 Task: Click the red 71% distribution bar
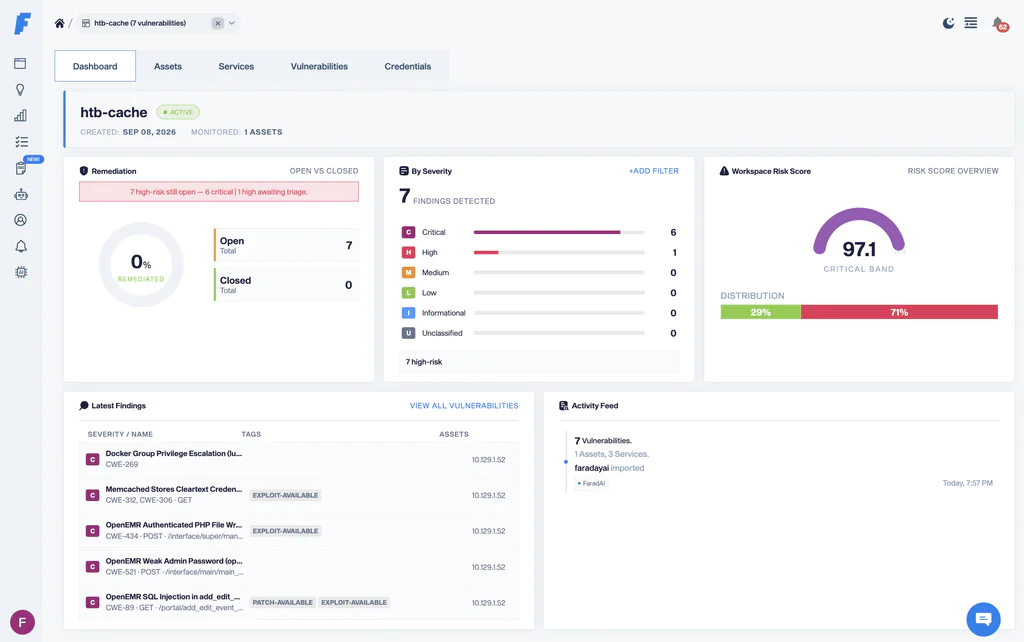click(x=899, y=312)
